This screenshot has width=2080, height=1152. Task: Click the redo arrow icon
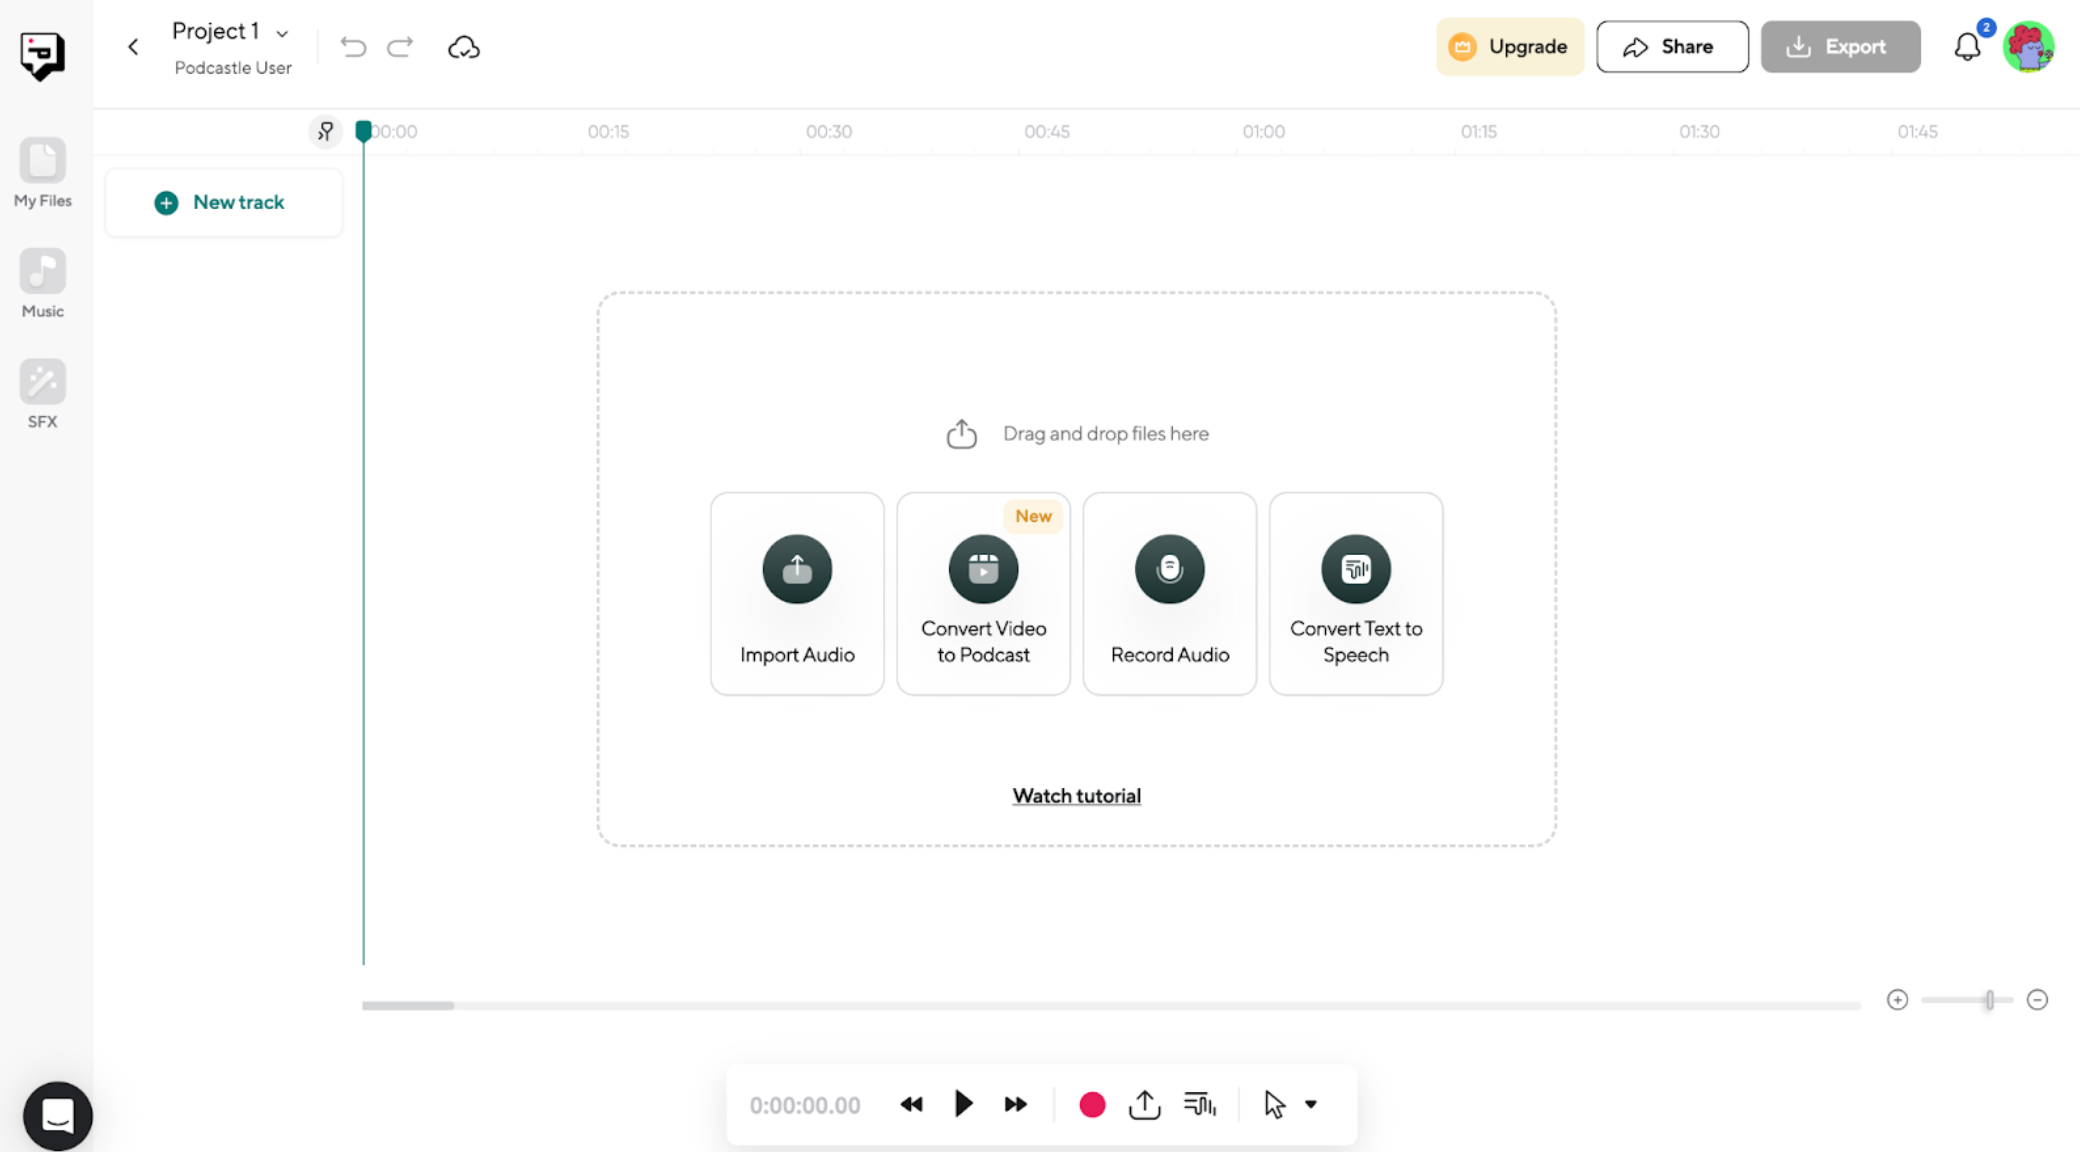coord(400,47)
